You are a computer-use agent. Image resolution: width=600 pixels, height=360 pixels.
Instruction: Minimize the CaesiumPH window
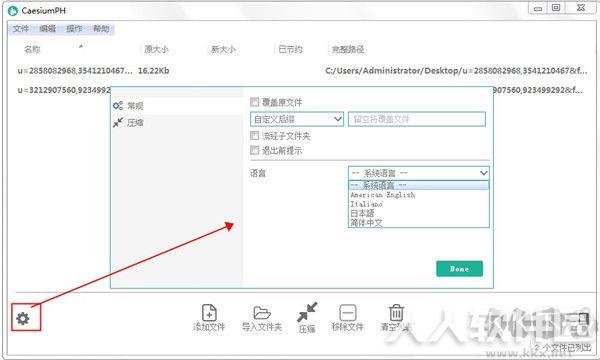click(538, 8)
